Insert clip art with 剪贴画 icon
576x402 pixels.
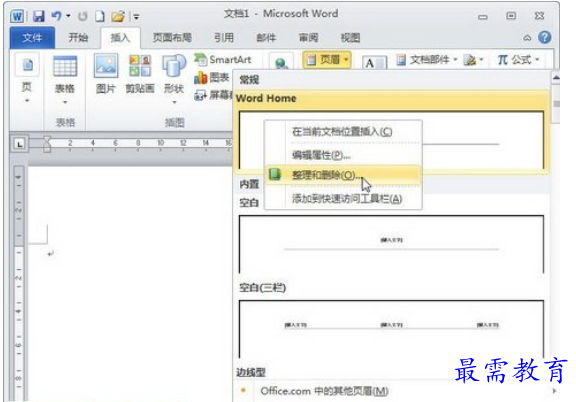(140, 73)
